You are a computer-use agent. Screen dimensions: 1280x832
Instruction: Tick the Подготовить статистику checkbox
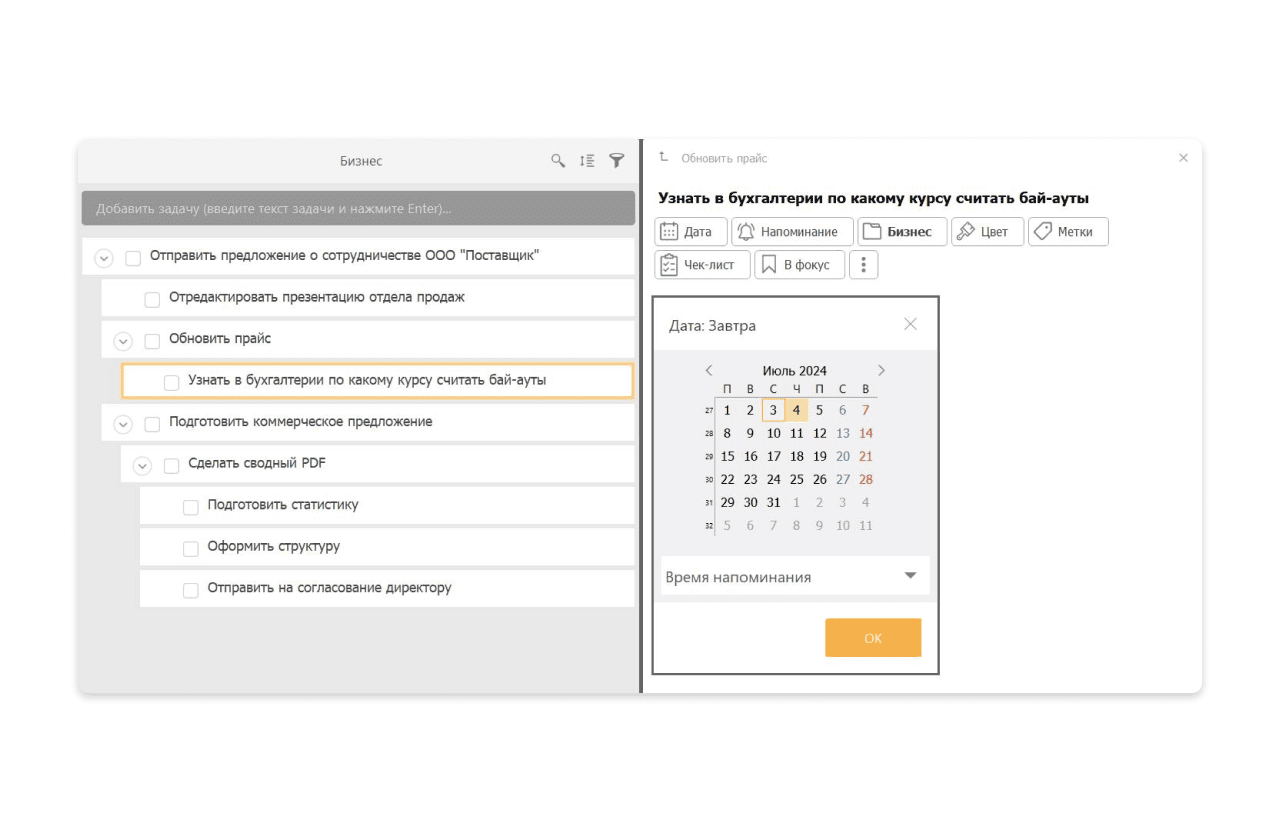[191, 508]
